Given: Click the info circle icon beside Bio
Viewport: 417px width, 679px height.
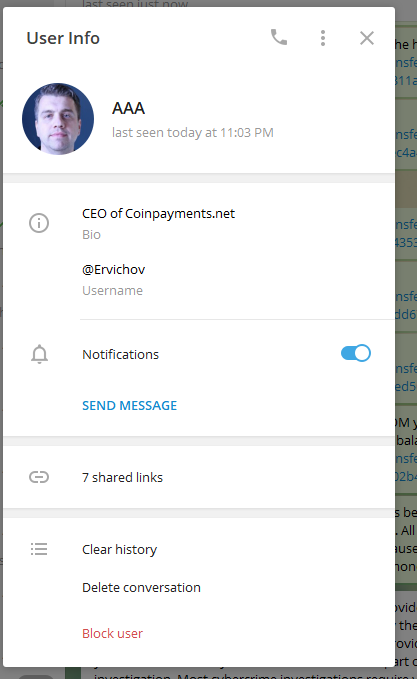Looking at the screenshot, I should click(x=39, y=223).
